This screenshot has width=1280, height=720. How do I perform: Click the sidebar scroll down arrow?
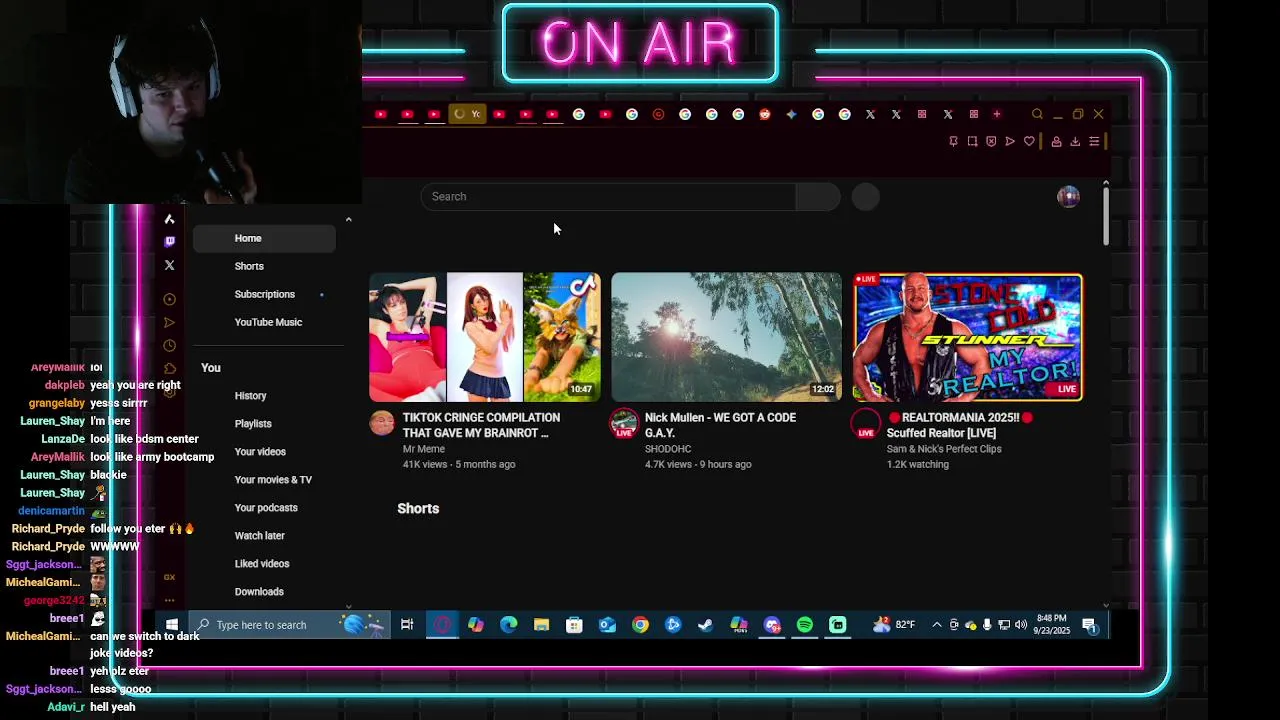pos(348,606)
